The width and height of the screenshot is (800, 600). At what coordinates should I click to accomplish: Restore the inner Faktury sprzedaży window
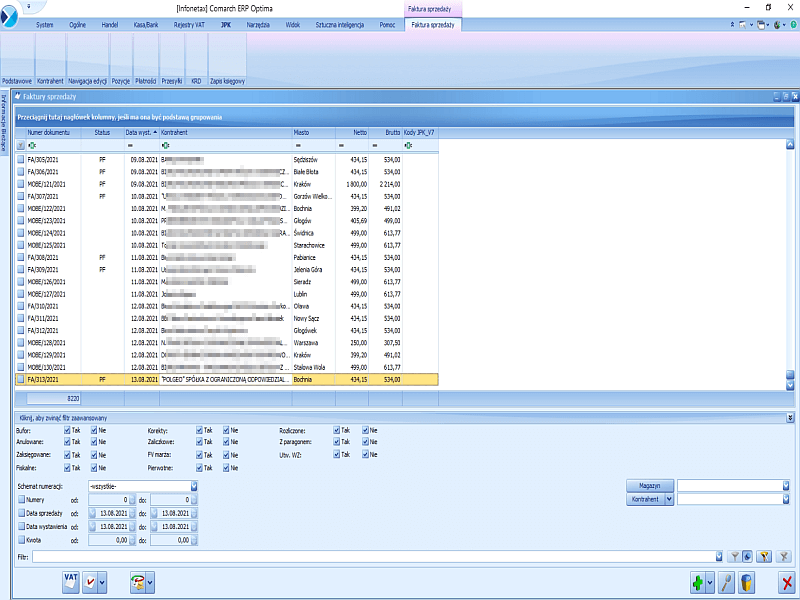pos(786,96)
